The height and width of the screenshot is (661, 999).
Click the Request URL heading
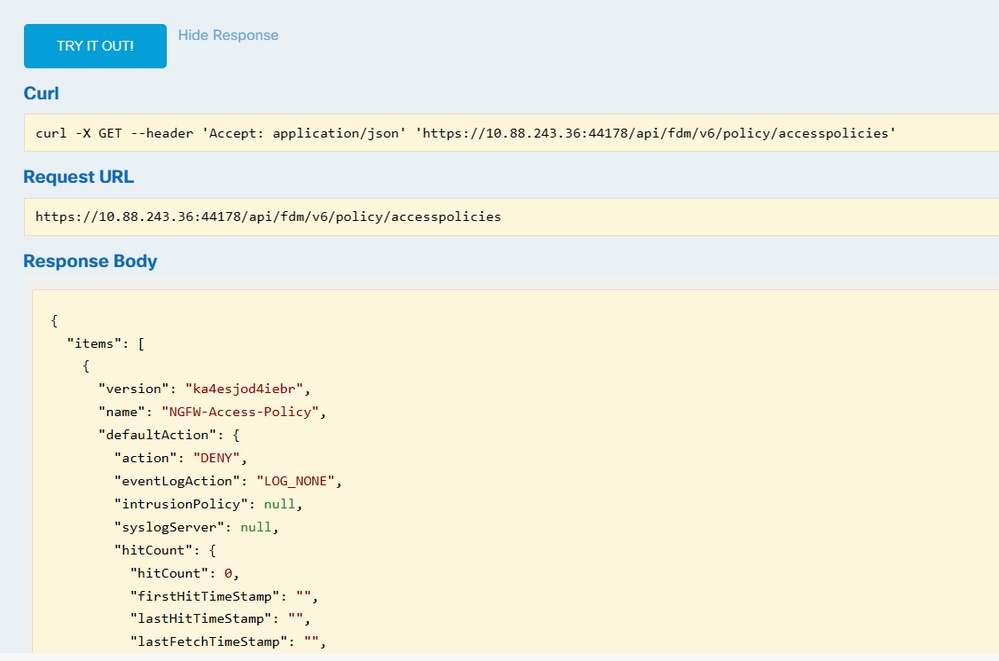pos(78,177)
